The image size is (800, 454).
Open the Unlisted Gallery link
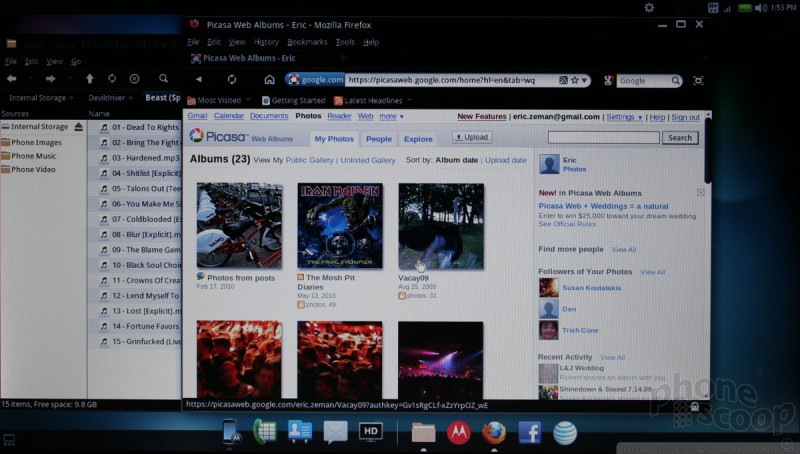pos(368,160)
